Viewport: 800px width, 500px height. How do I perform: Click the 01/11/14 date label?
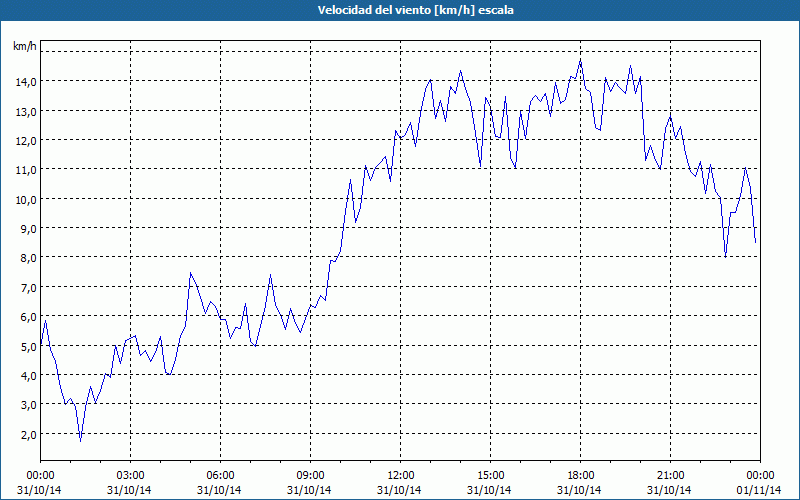[x=760, y=490]
